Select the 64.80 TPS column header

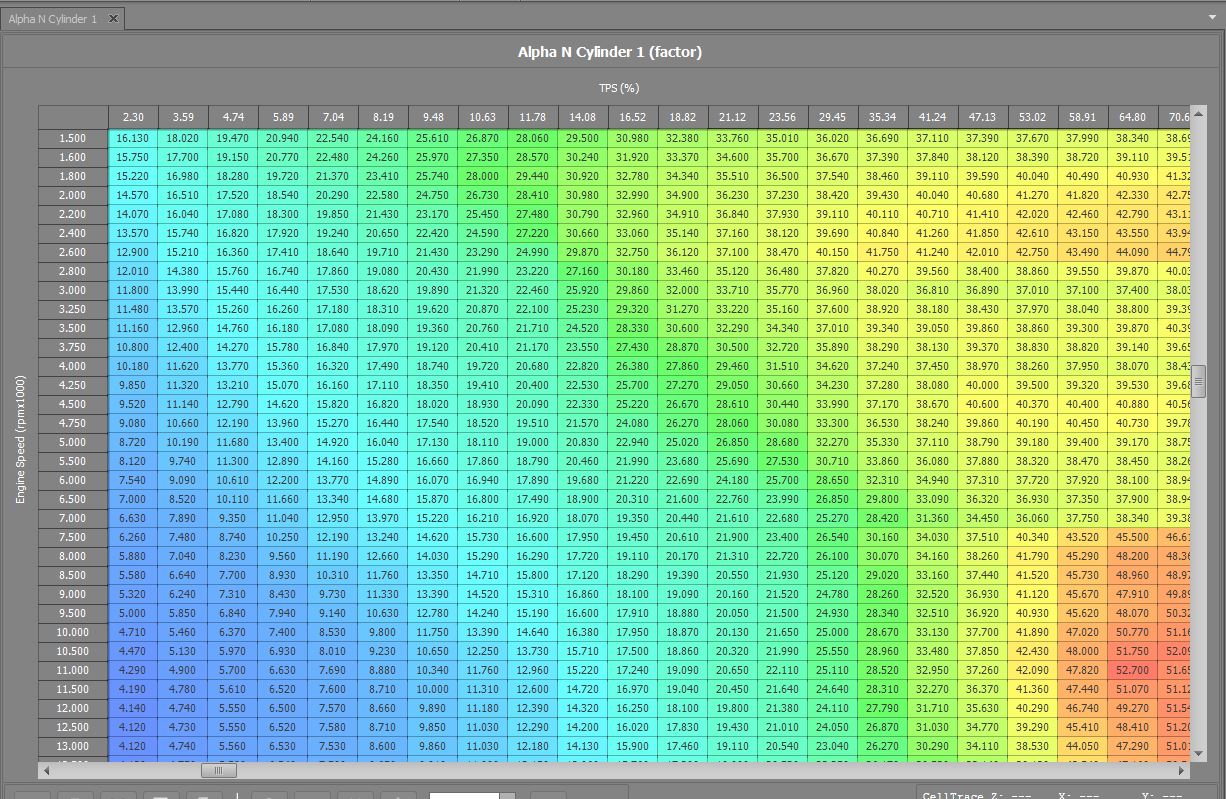[1132, 118]
